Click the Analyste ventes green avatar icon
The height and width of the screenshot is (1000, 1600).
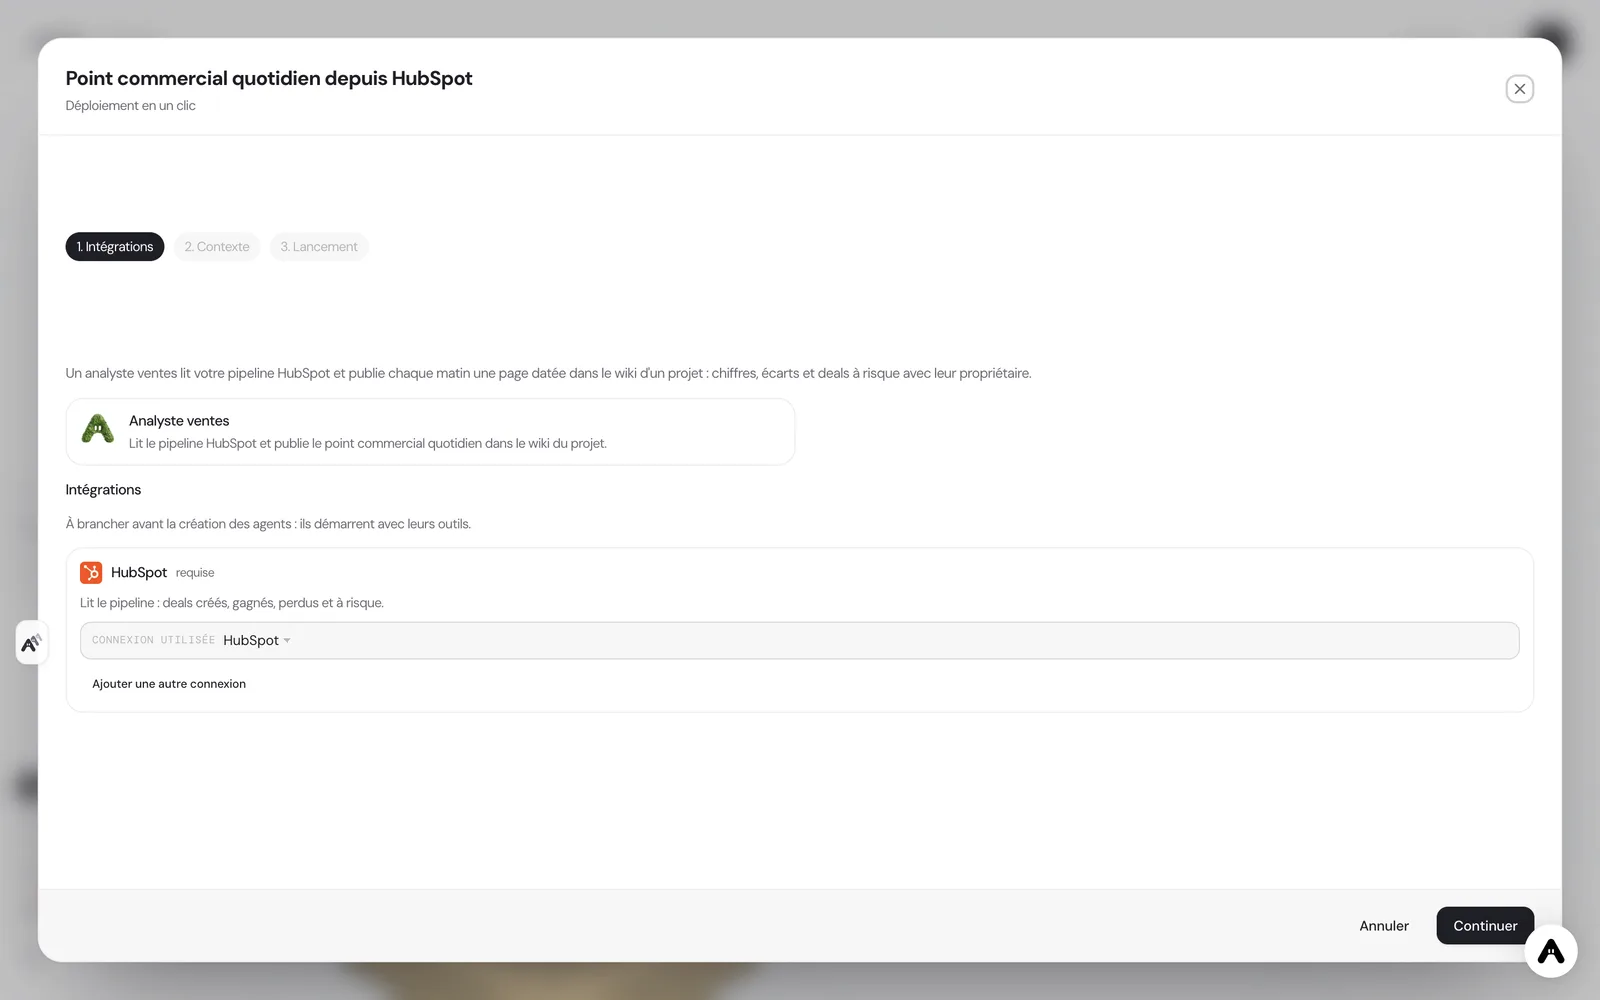[x=98, y=430]
